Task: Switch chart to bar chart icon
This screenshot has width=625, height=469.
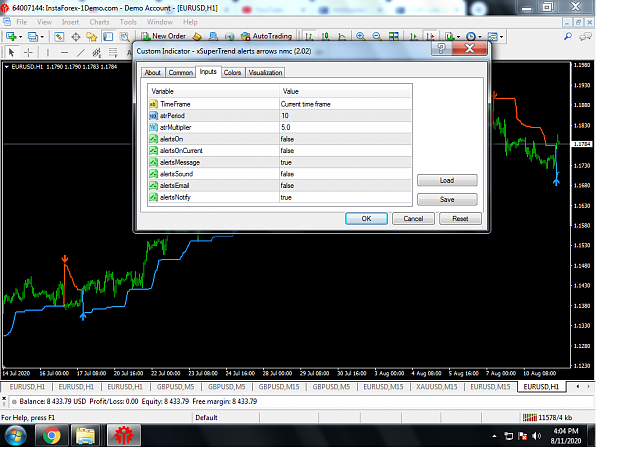Action: tap(309, 37)
